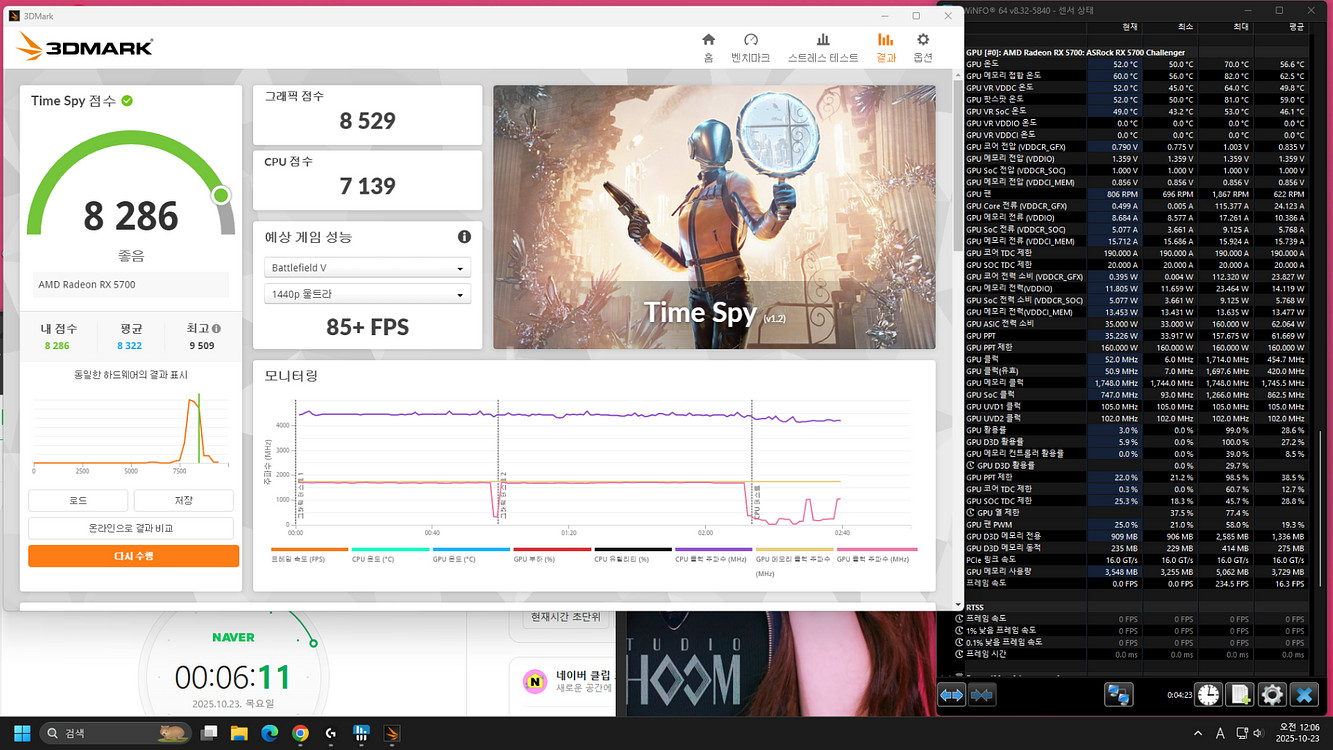Click the HWiNFO reset clock icon
The image size is (1333, 750).
click(1208, 694)
